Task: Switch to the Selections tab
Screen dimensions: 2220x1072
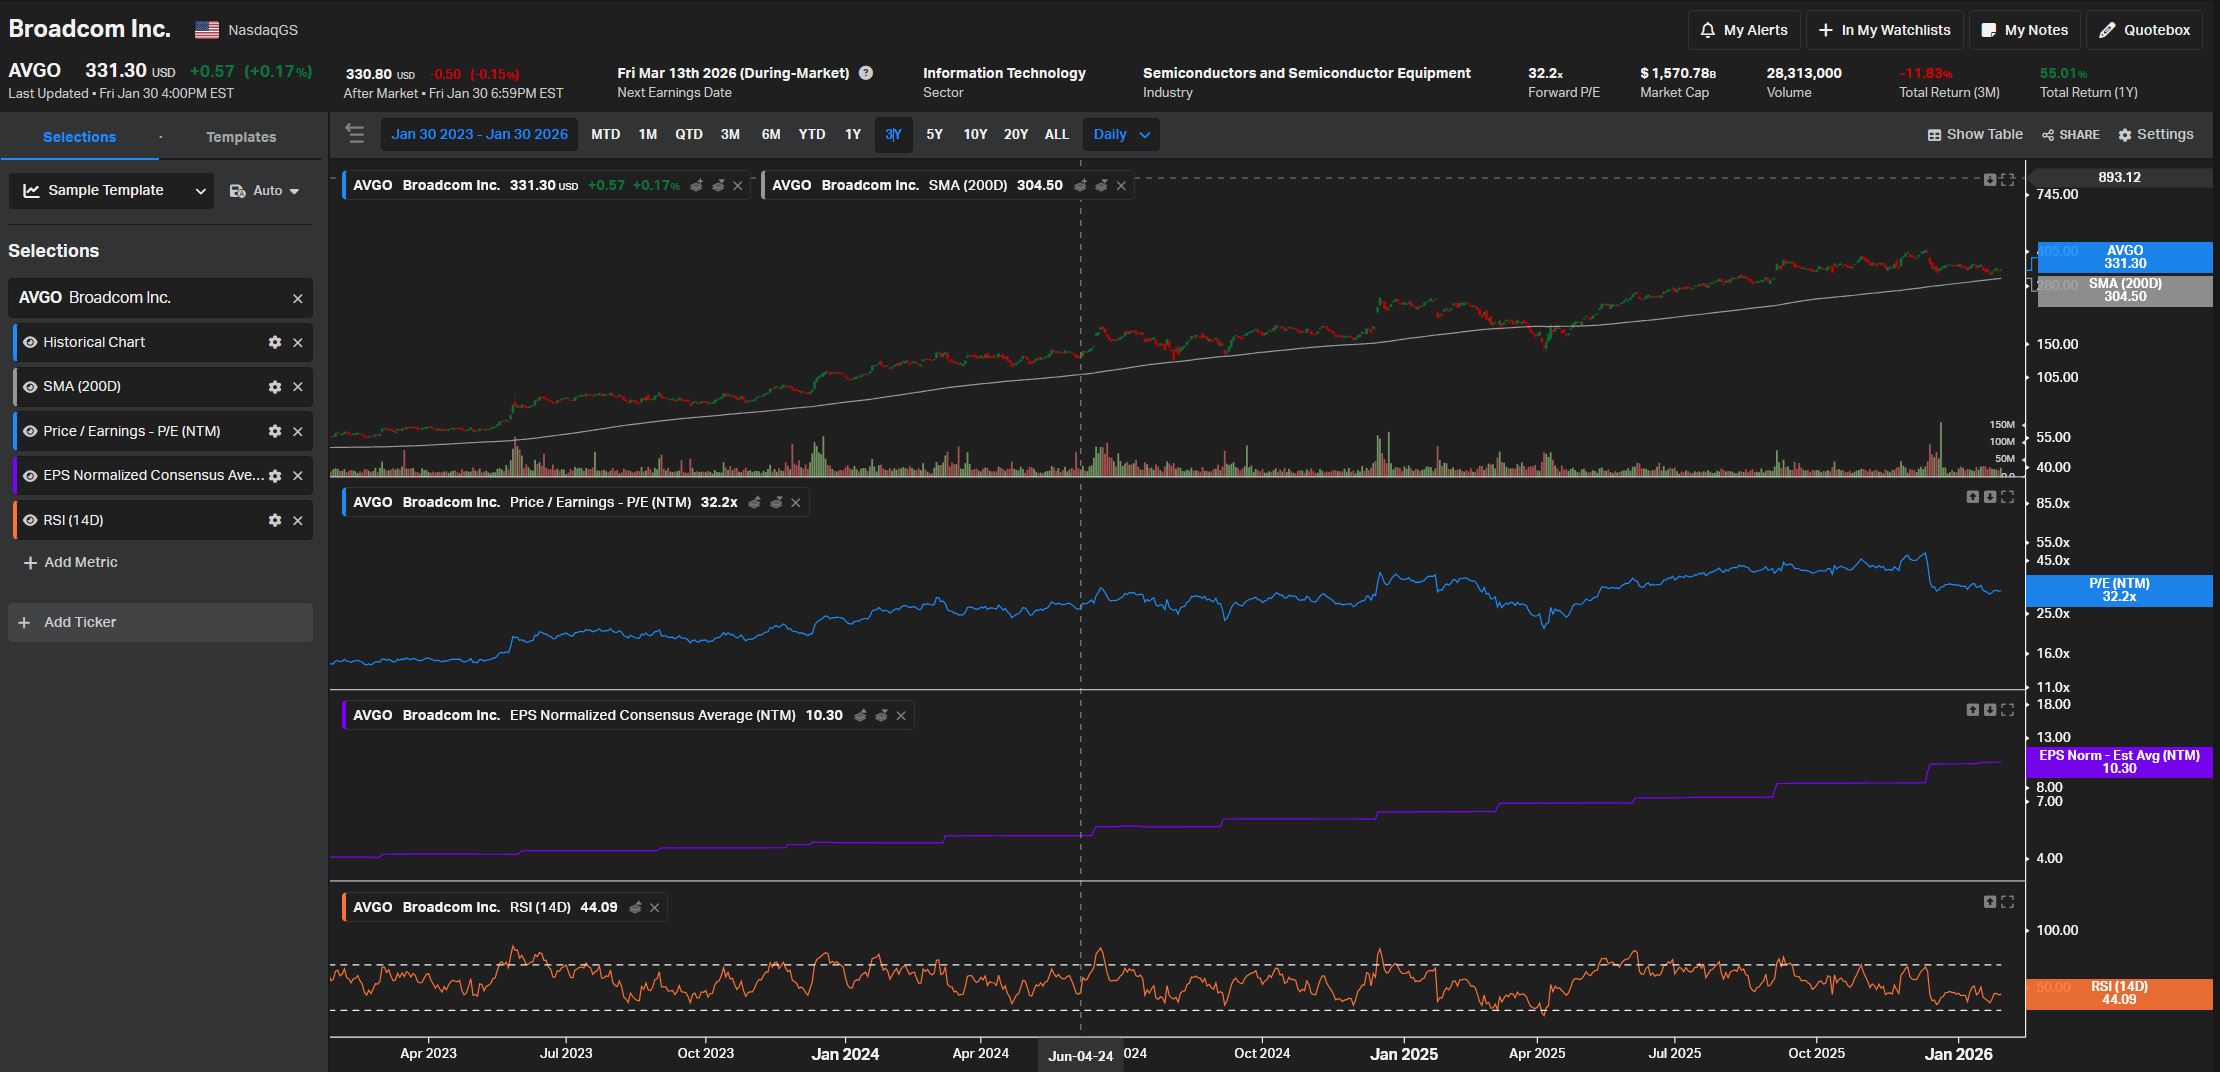Action: 80,137
